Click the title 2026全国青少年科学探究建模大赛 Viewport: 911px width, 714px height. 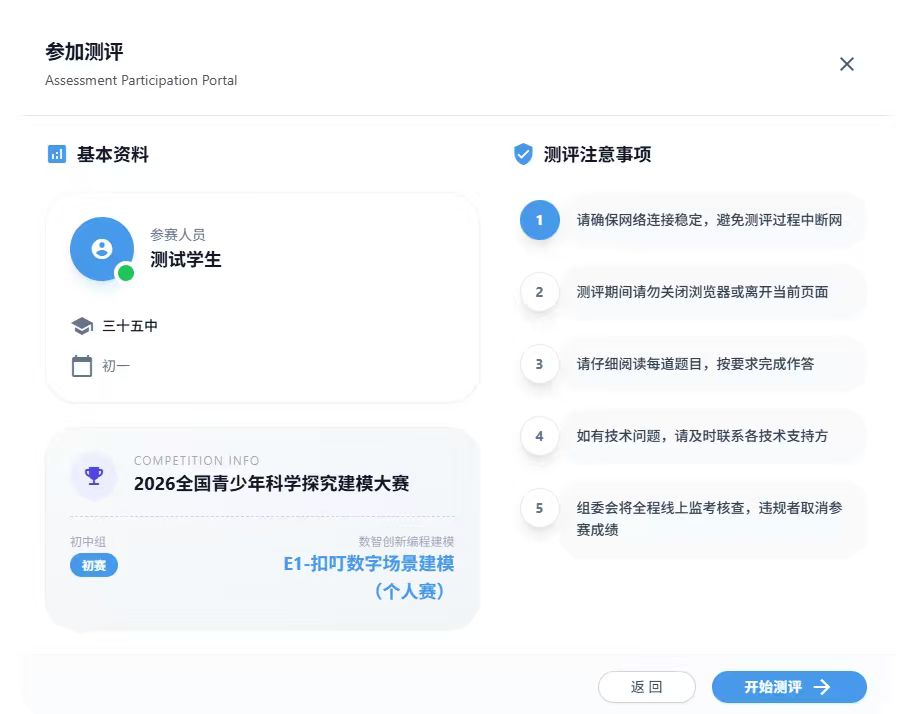click(x=271, y=483)
